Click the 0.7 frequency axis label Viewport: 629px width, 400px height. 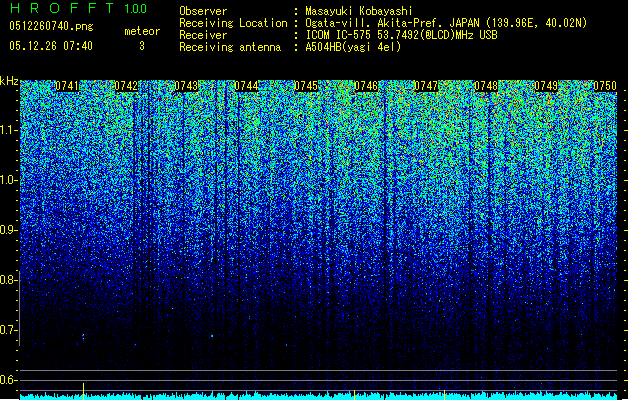coord(7,330)
